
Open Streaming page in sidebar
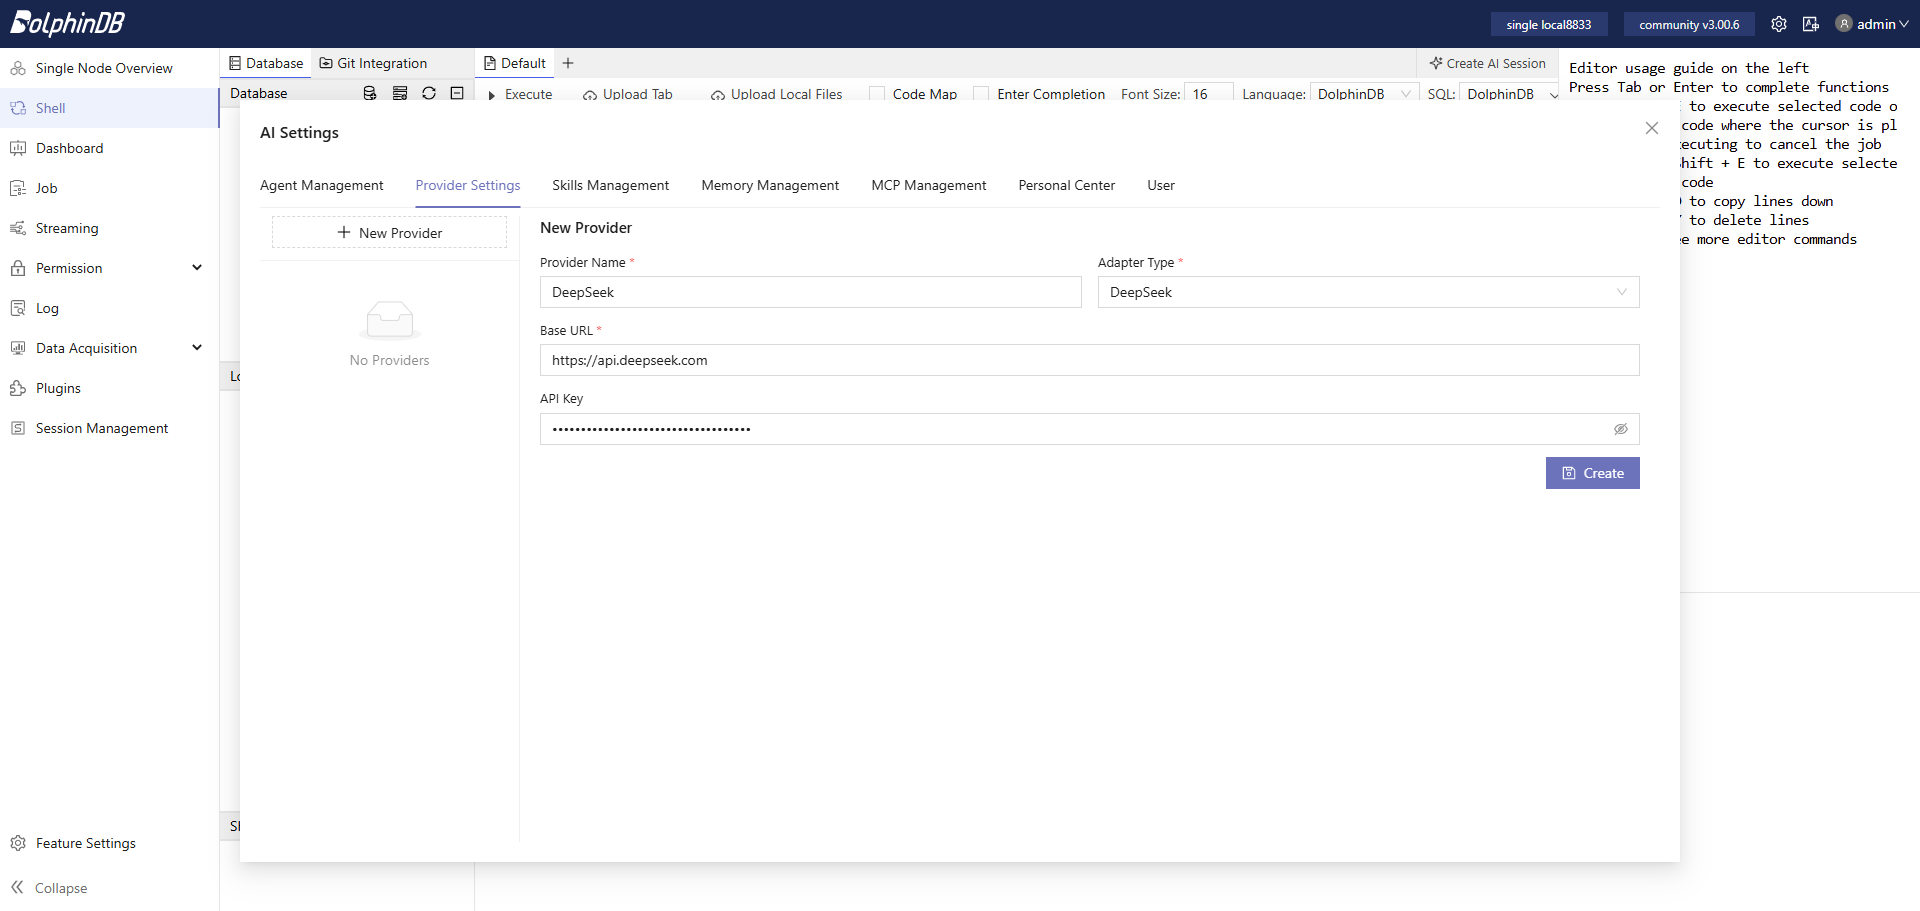109,228
